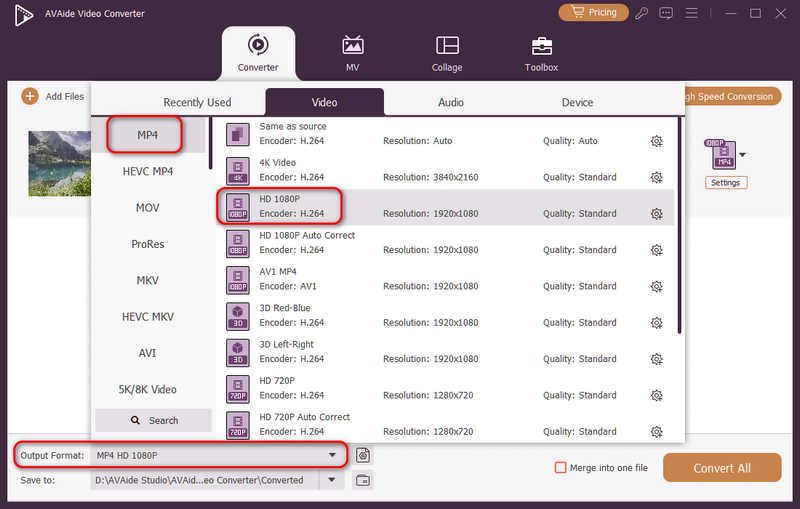The width and height of the screenshot is (800, 509).
Task: Click the HD 1080P preset icon
Action: 238,207
